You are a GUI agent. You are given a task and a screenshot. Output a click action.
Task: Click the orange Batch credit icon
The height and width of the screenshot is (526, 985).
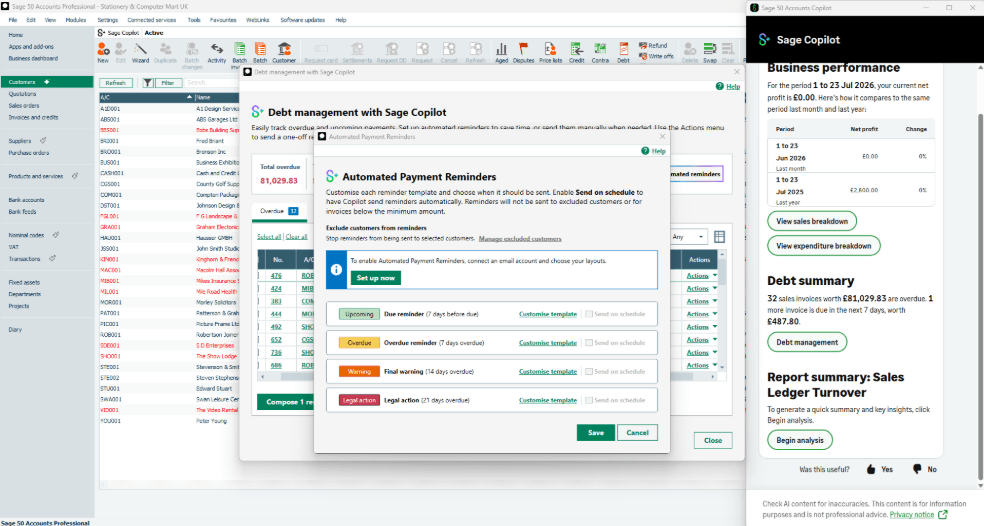click(260, 52)
